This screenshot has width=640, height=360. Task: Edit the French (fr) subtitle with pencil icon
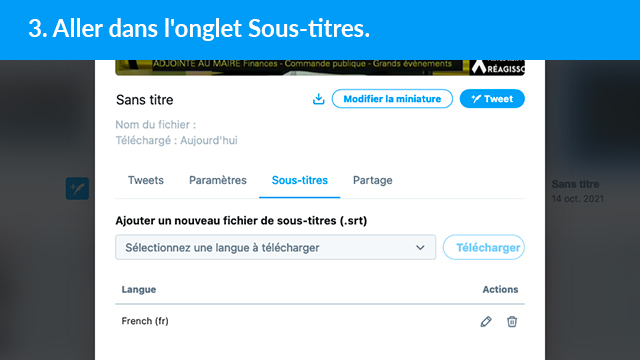[x=486, y=322]
